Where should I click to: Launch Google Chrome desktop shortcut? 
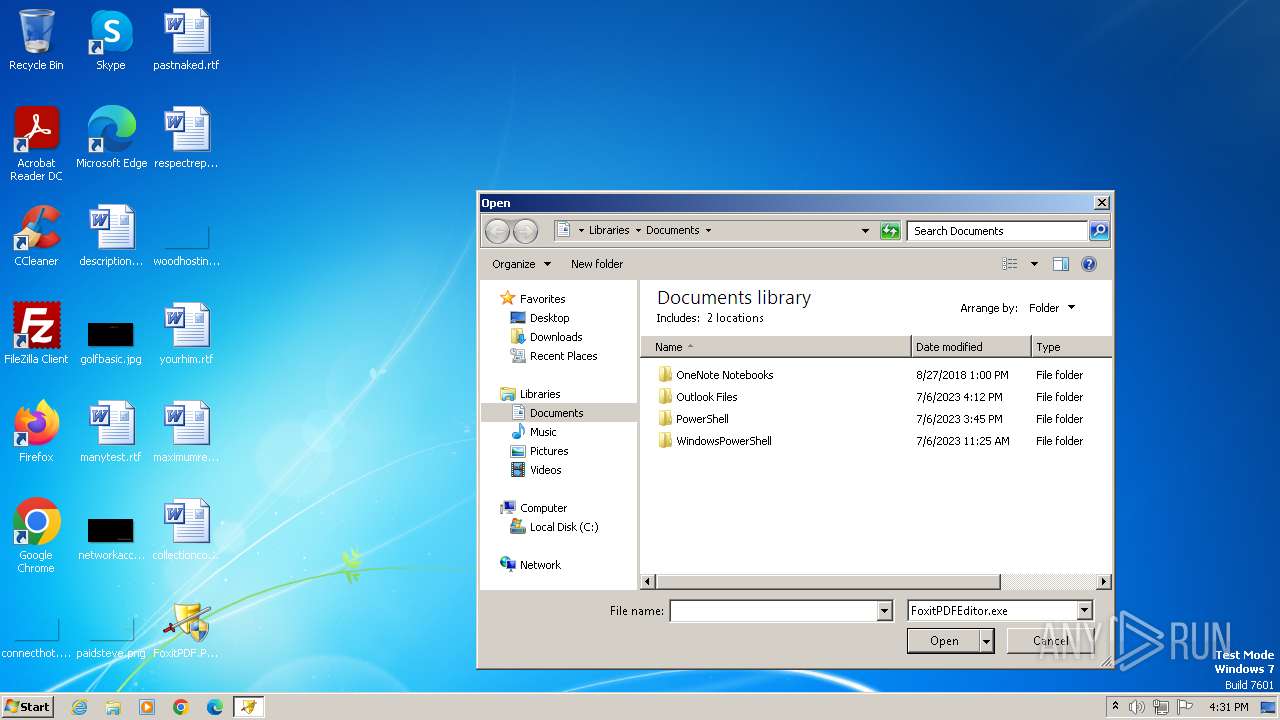[36, 535]
